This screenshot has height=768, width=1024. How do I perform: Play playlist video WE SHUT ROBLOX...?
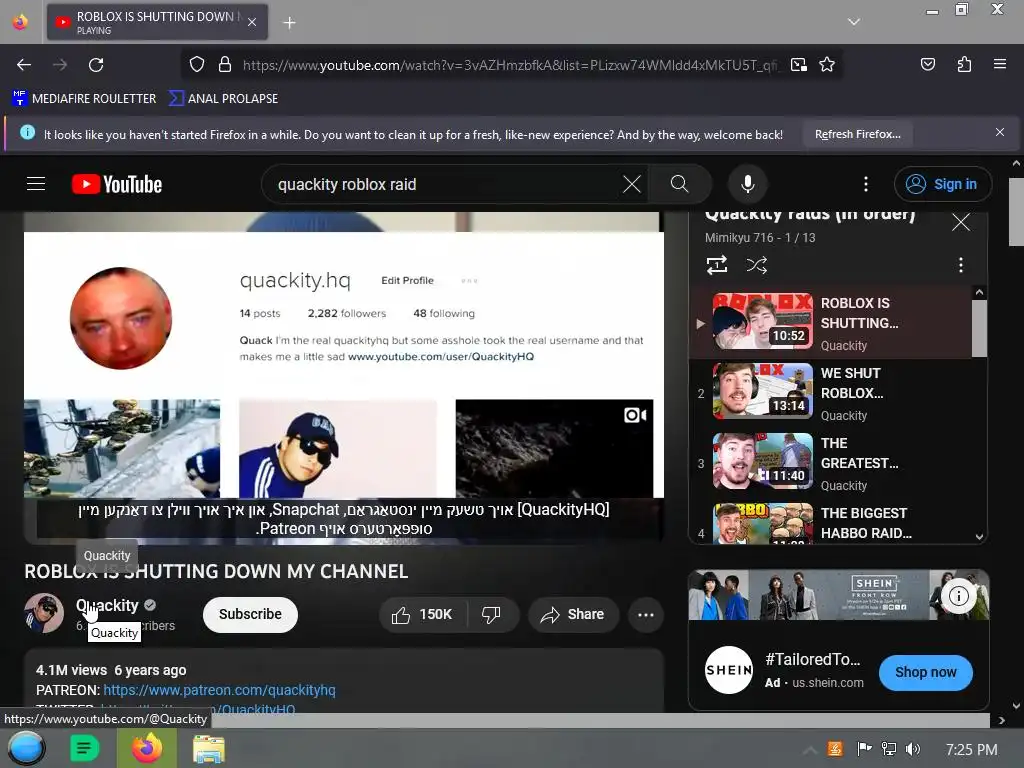831,392
